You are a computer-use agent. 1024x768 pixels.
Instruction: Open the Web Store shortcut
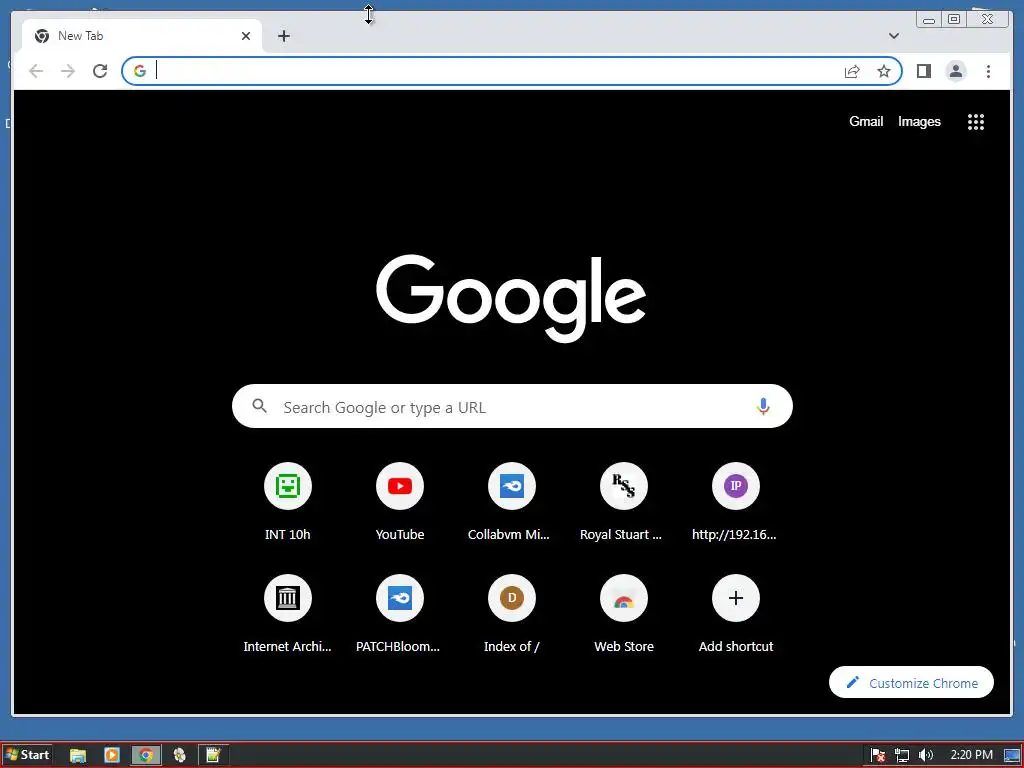point(624,614)
